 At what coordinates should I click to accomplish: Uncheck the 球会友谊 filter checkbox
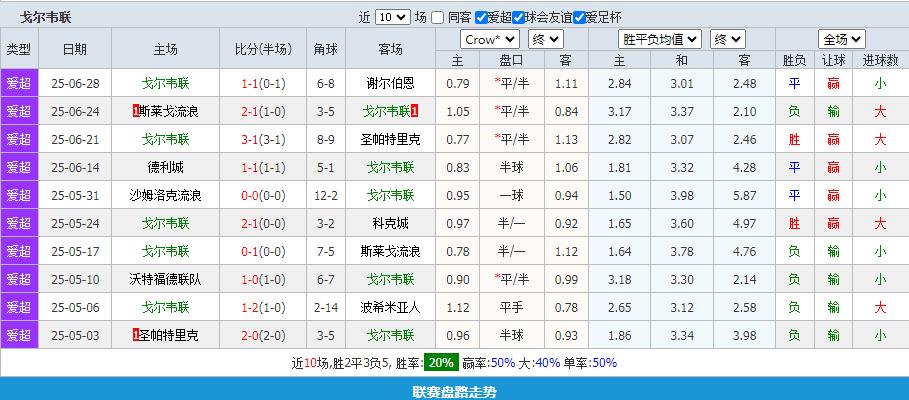(518, 17)
